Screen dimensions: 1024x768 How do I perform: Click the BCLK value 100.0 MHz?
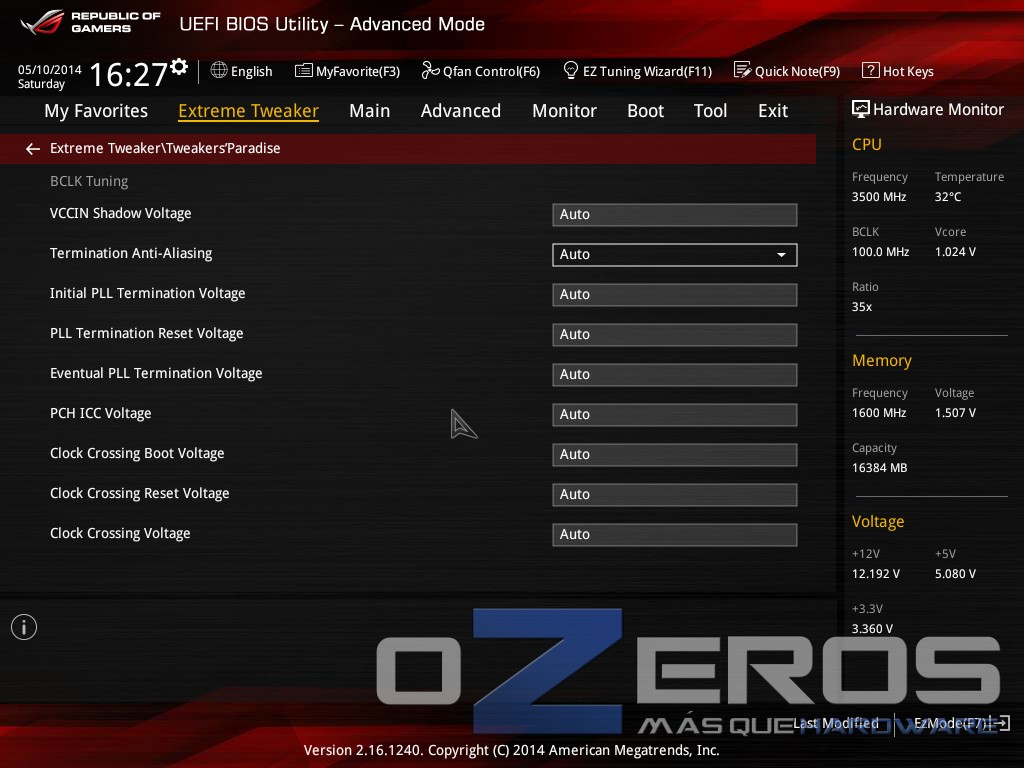point(880,251)
